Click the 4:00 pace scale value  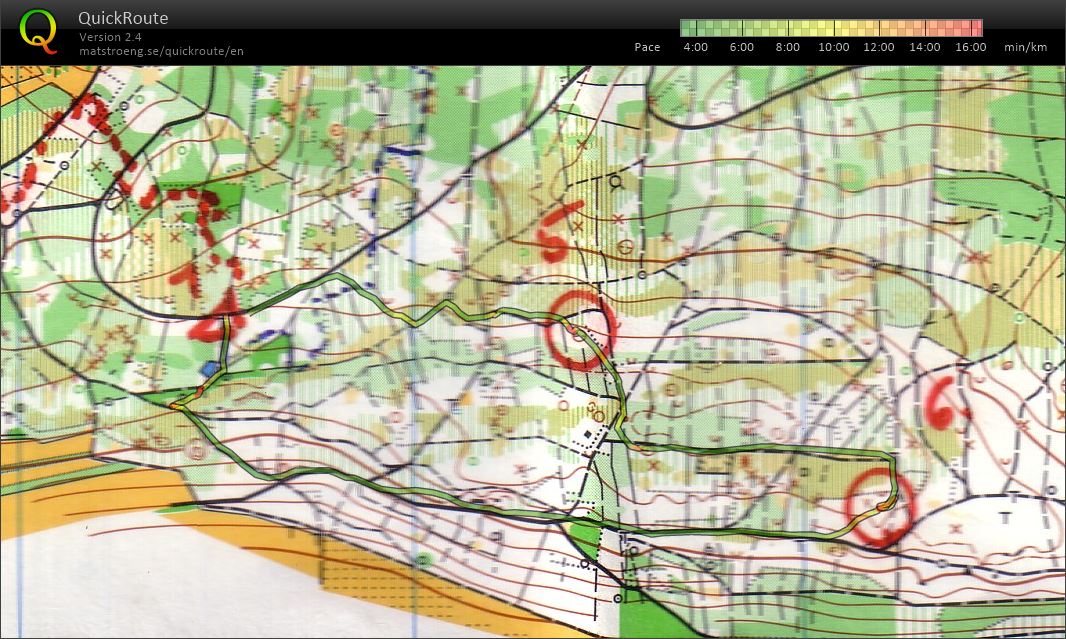coord(695,47)
